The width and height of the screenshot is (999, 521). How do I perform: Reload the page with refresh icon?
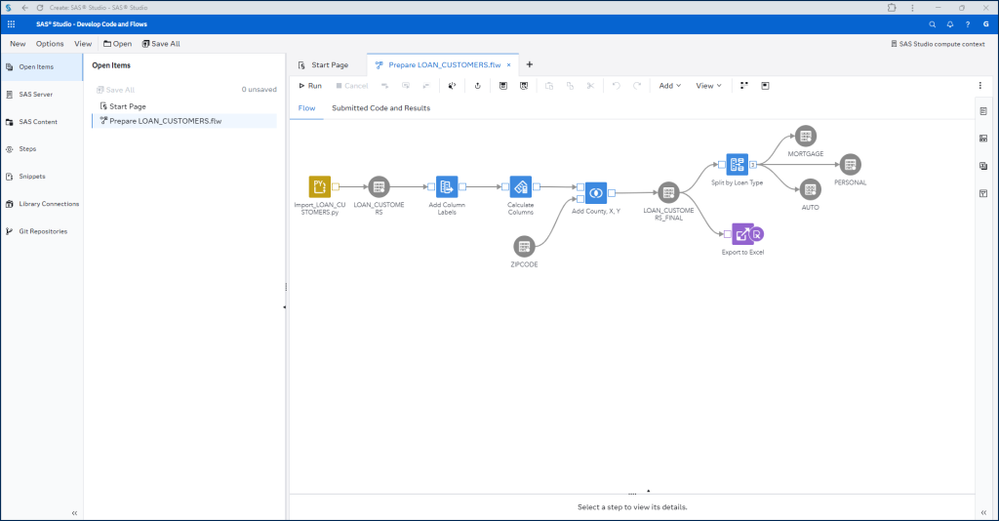(x=40, y=8)
